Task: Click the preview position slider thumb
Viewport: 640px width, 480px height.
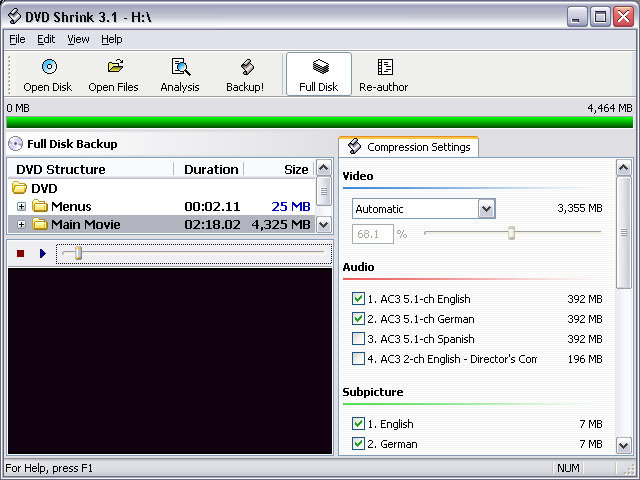Action: click(x=78, y=253)
